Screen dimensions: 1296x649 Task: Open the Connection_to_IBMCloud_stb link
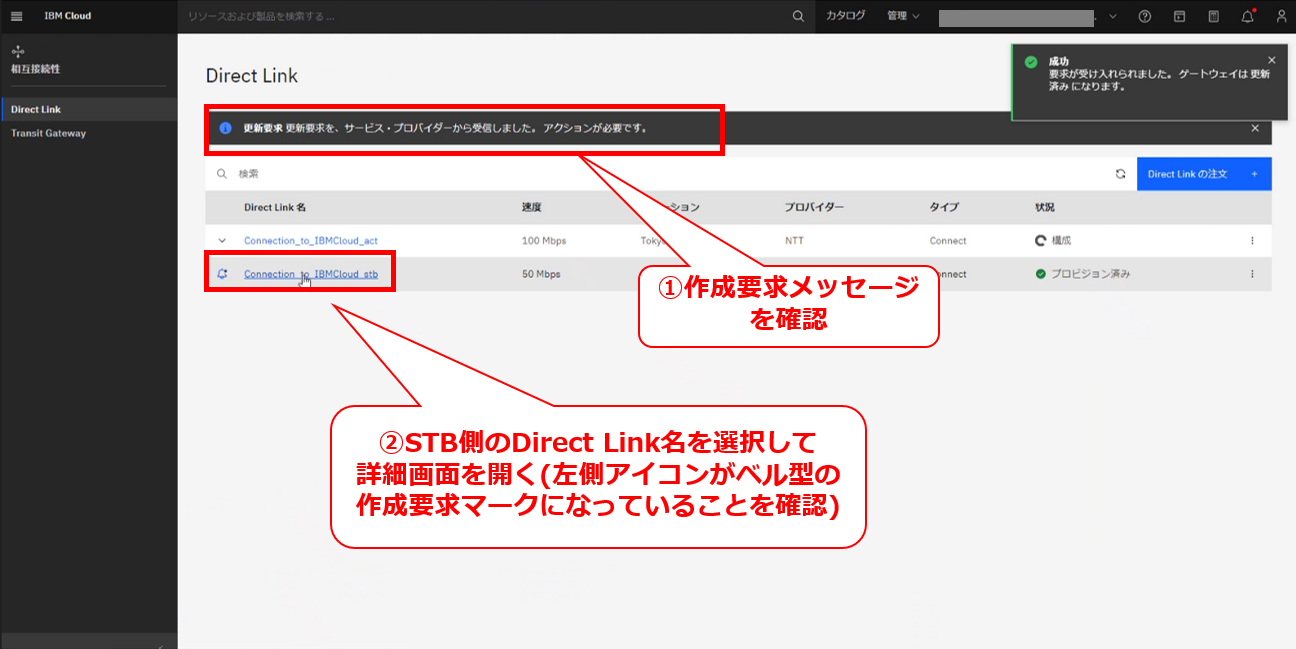point(310,274)
